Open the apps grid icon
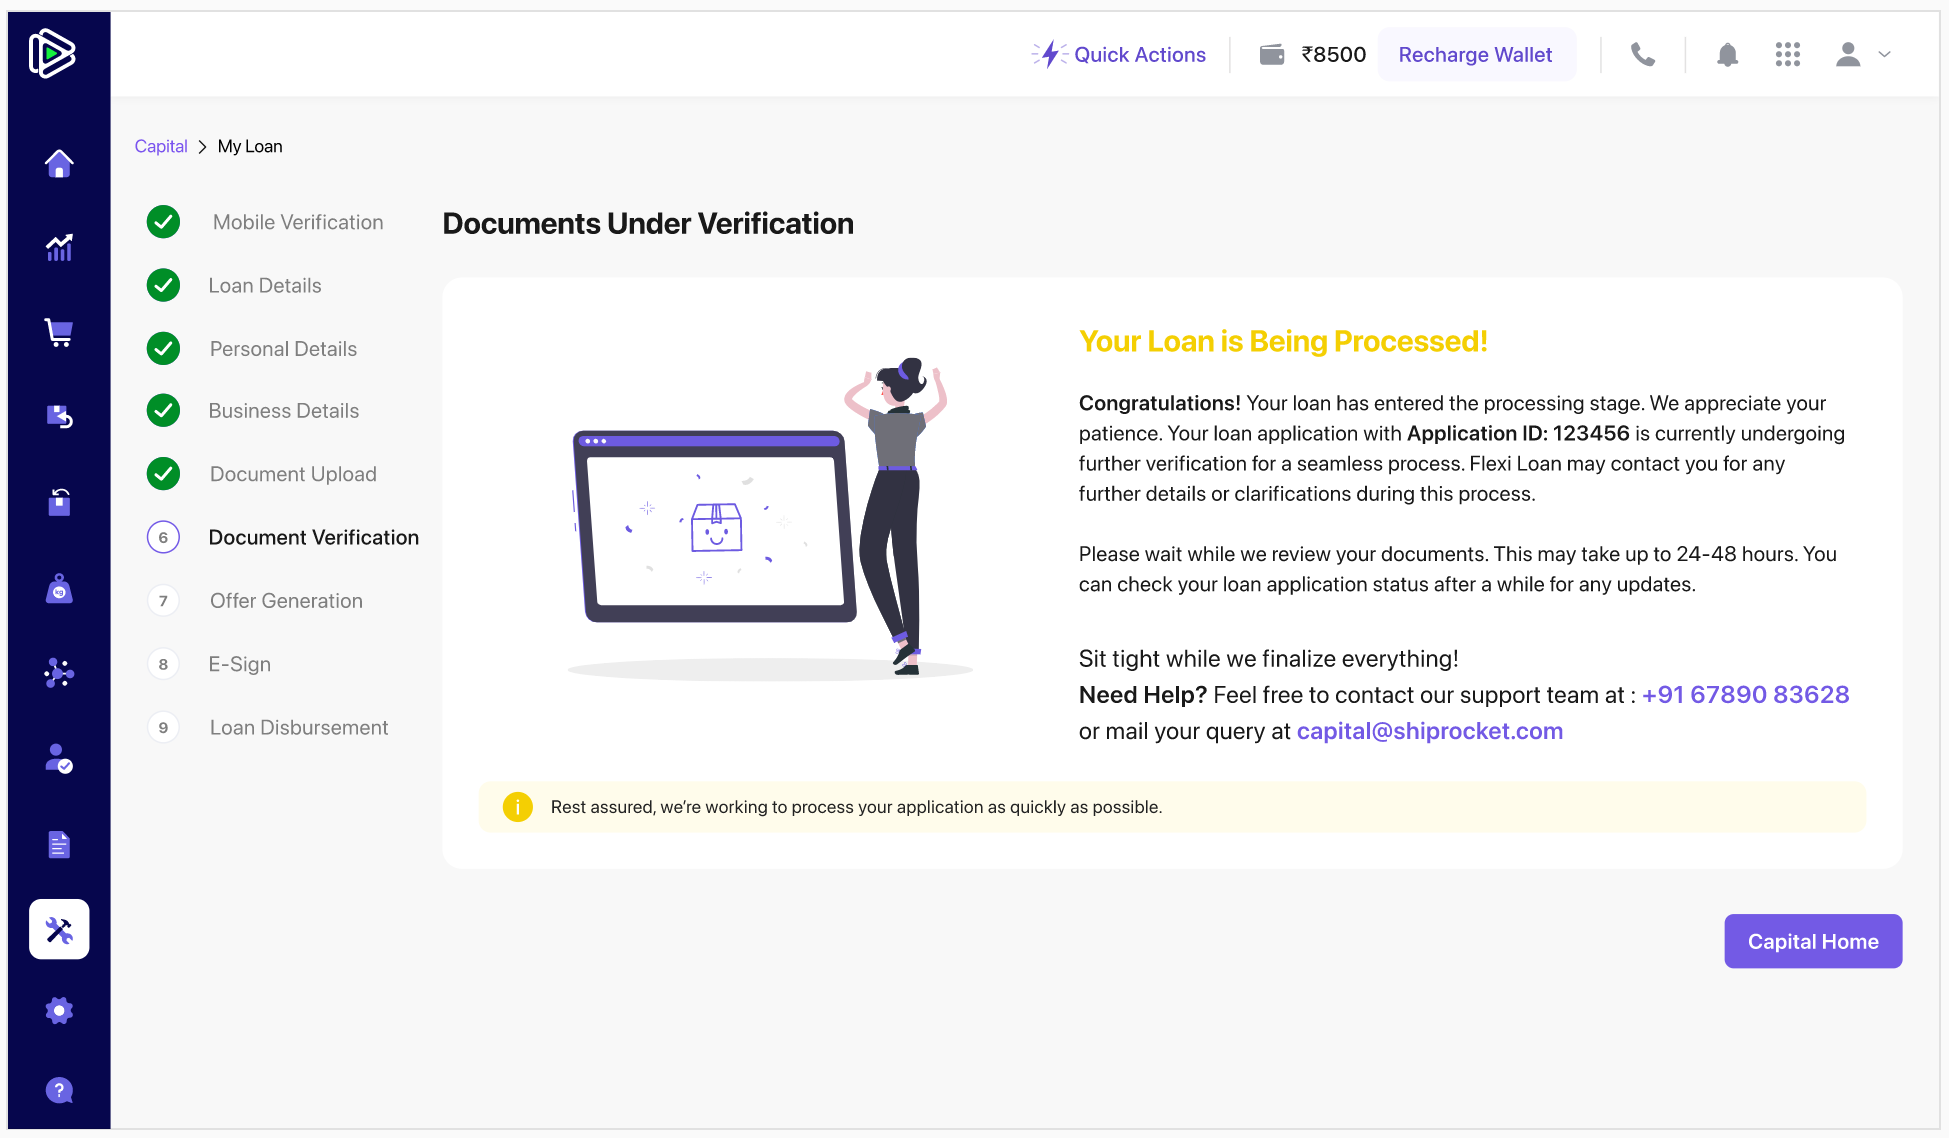Image resolution: width=1949 pixels, height=1138 pixels. click(1787, 55)
